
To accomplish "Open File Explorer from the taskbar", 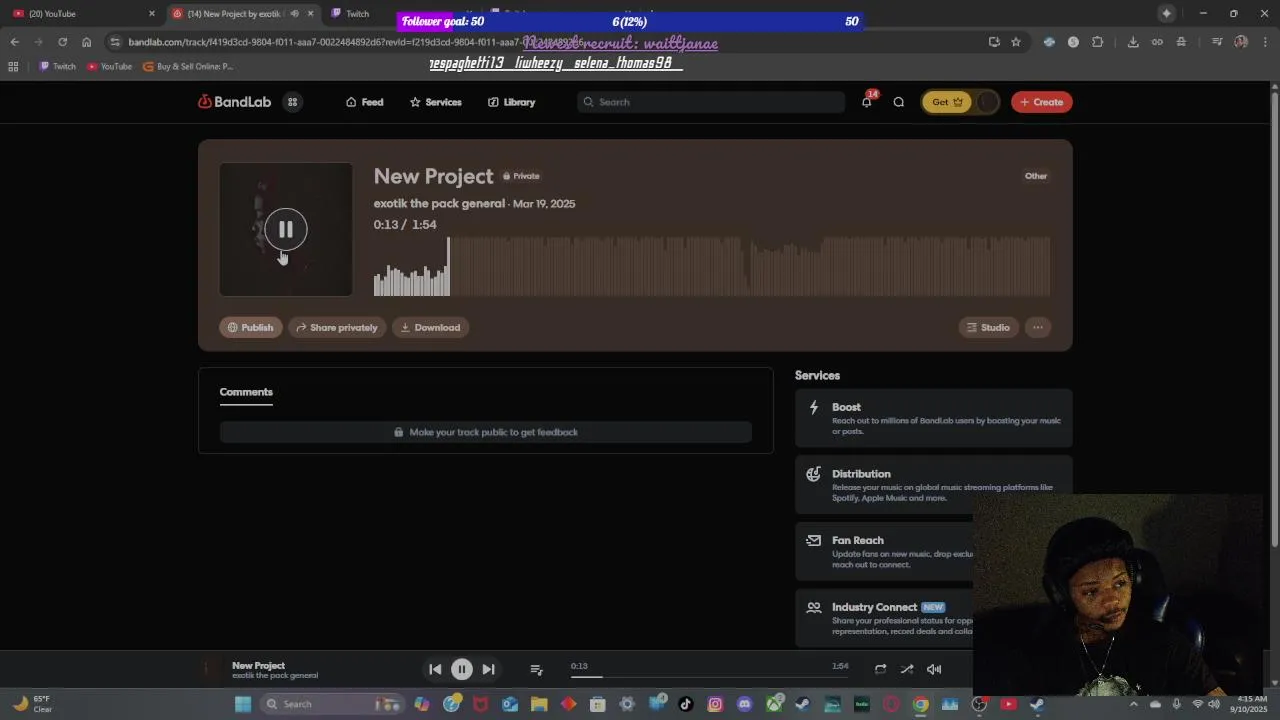I will coord(539,704).
